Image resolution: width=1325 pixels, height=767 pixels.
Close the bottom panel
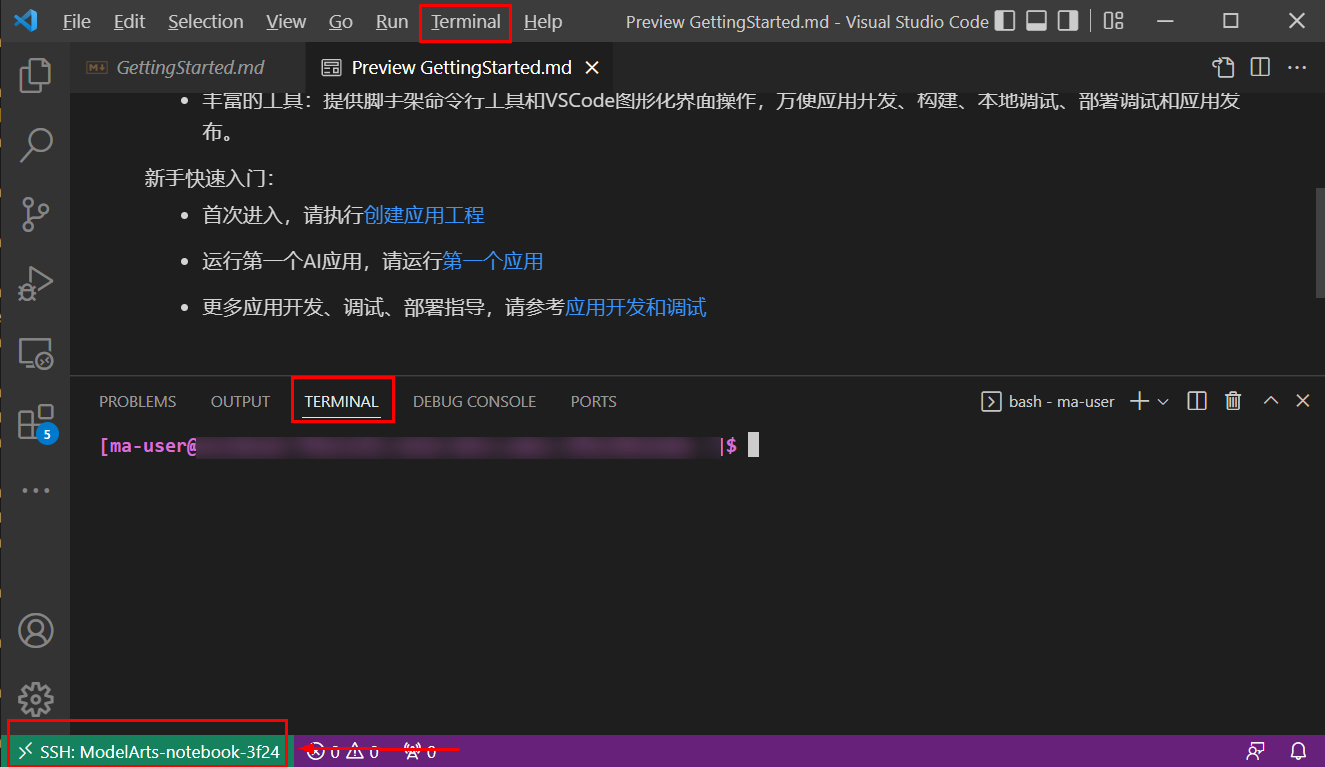click(x=1303, y=401)
